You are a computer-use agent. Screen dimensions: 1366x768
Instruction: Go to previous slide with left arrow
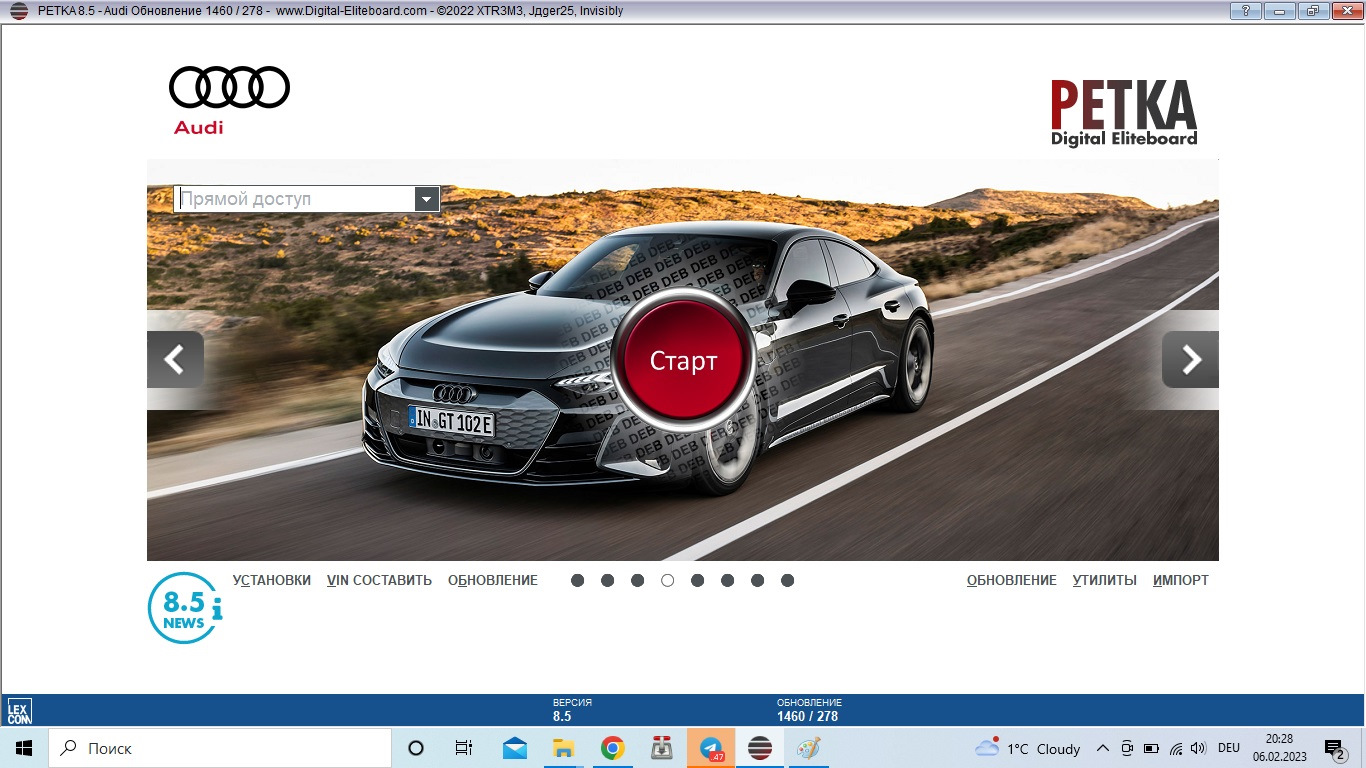[175, 359]
